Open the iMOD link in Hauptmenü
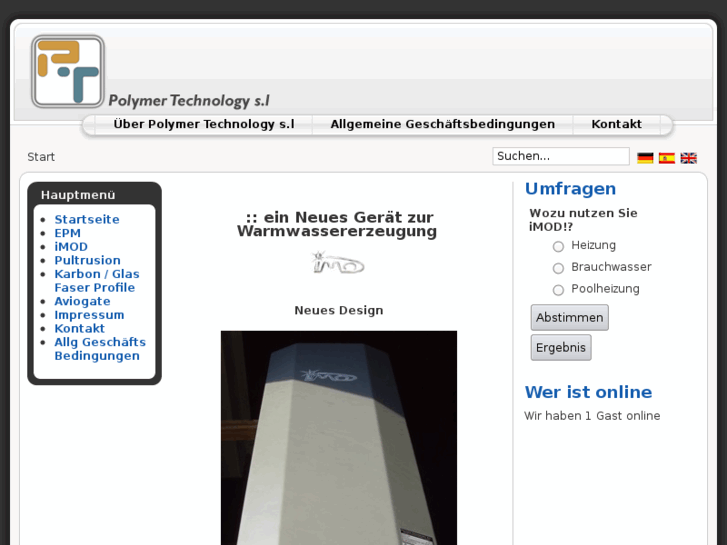Screen dimensions: 727x545 point(71,247)
